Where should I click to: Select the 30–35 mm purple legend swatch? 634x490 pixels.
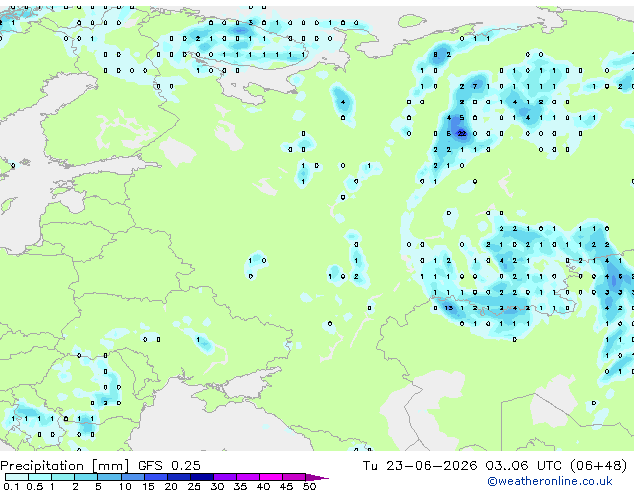tap(225, 477)
